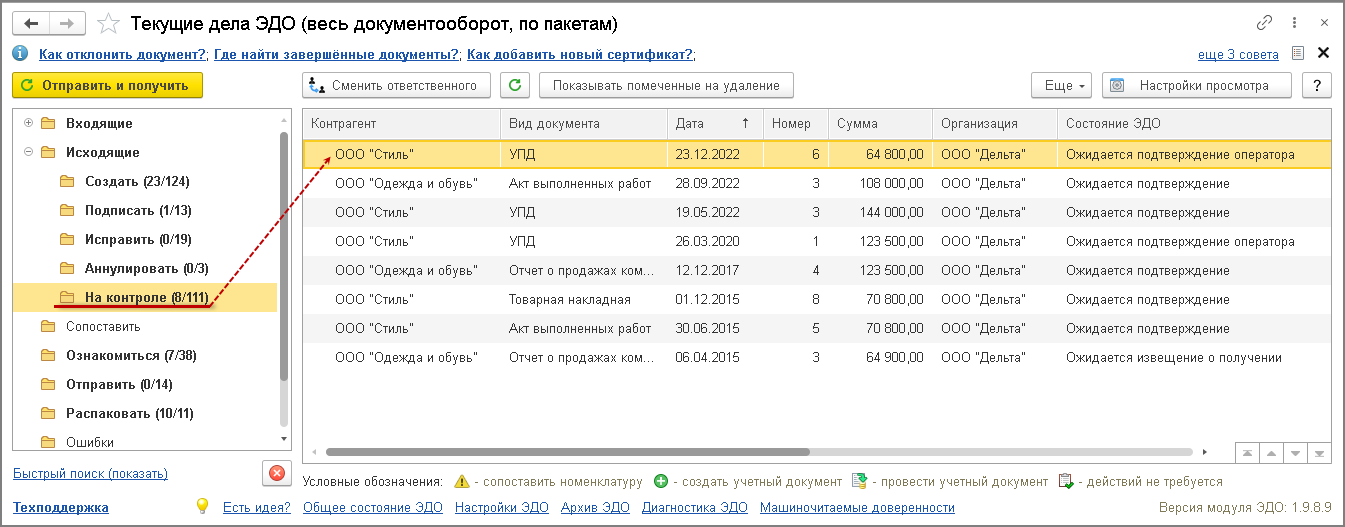Click 'Отправить и получить' button
The width and height of the screenshot is (1345, 527).
click(x=107, y=85)
